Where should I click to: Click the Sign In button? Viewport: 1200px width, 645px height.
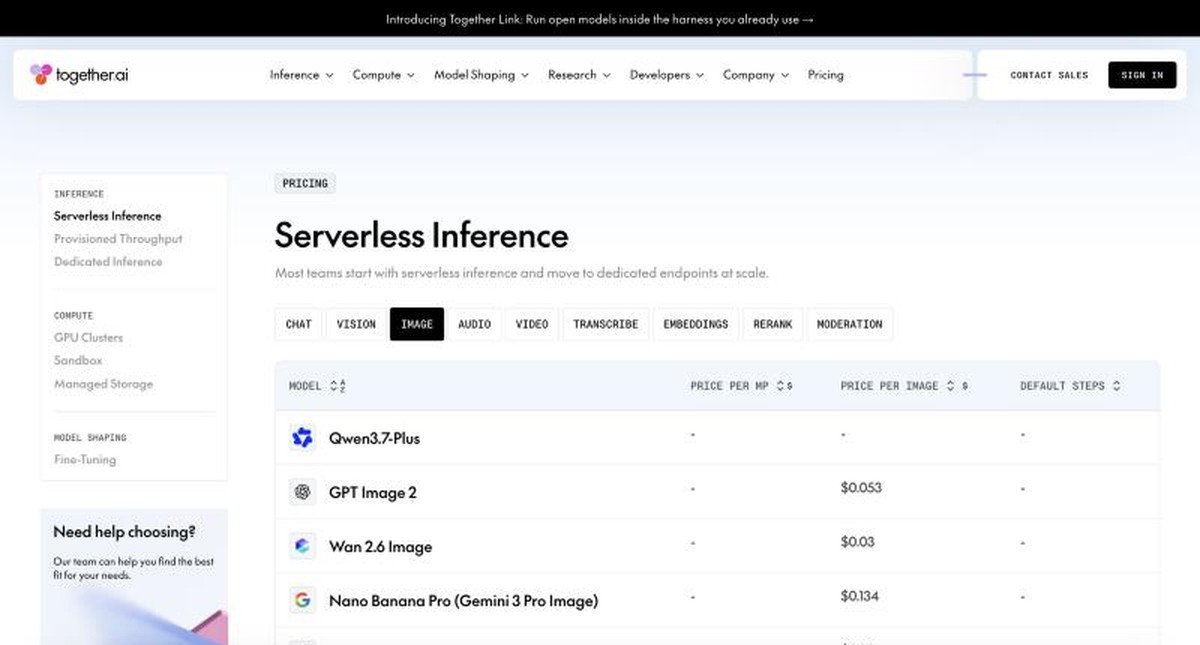(1142, 75)
